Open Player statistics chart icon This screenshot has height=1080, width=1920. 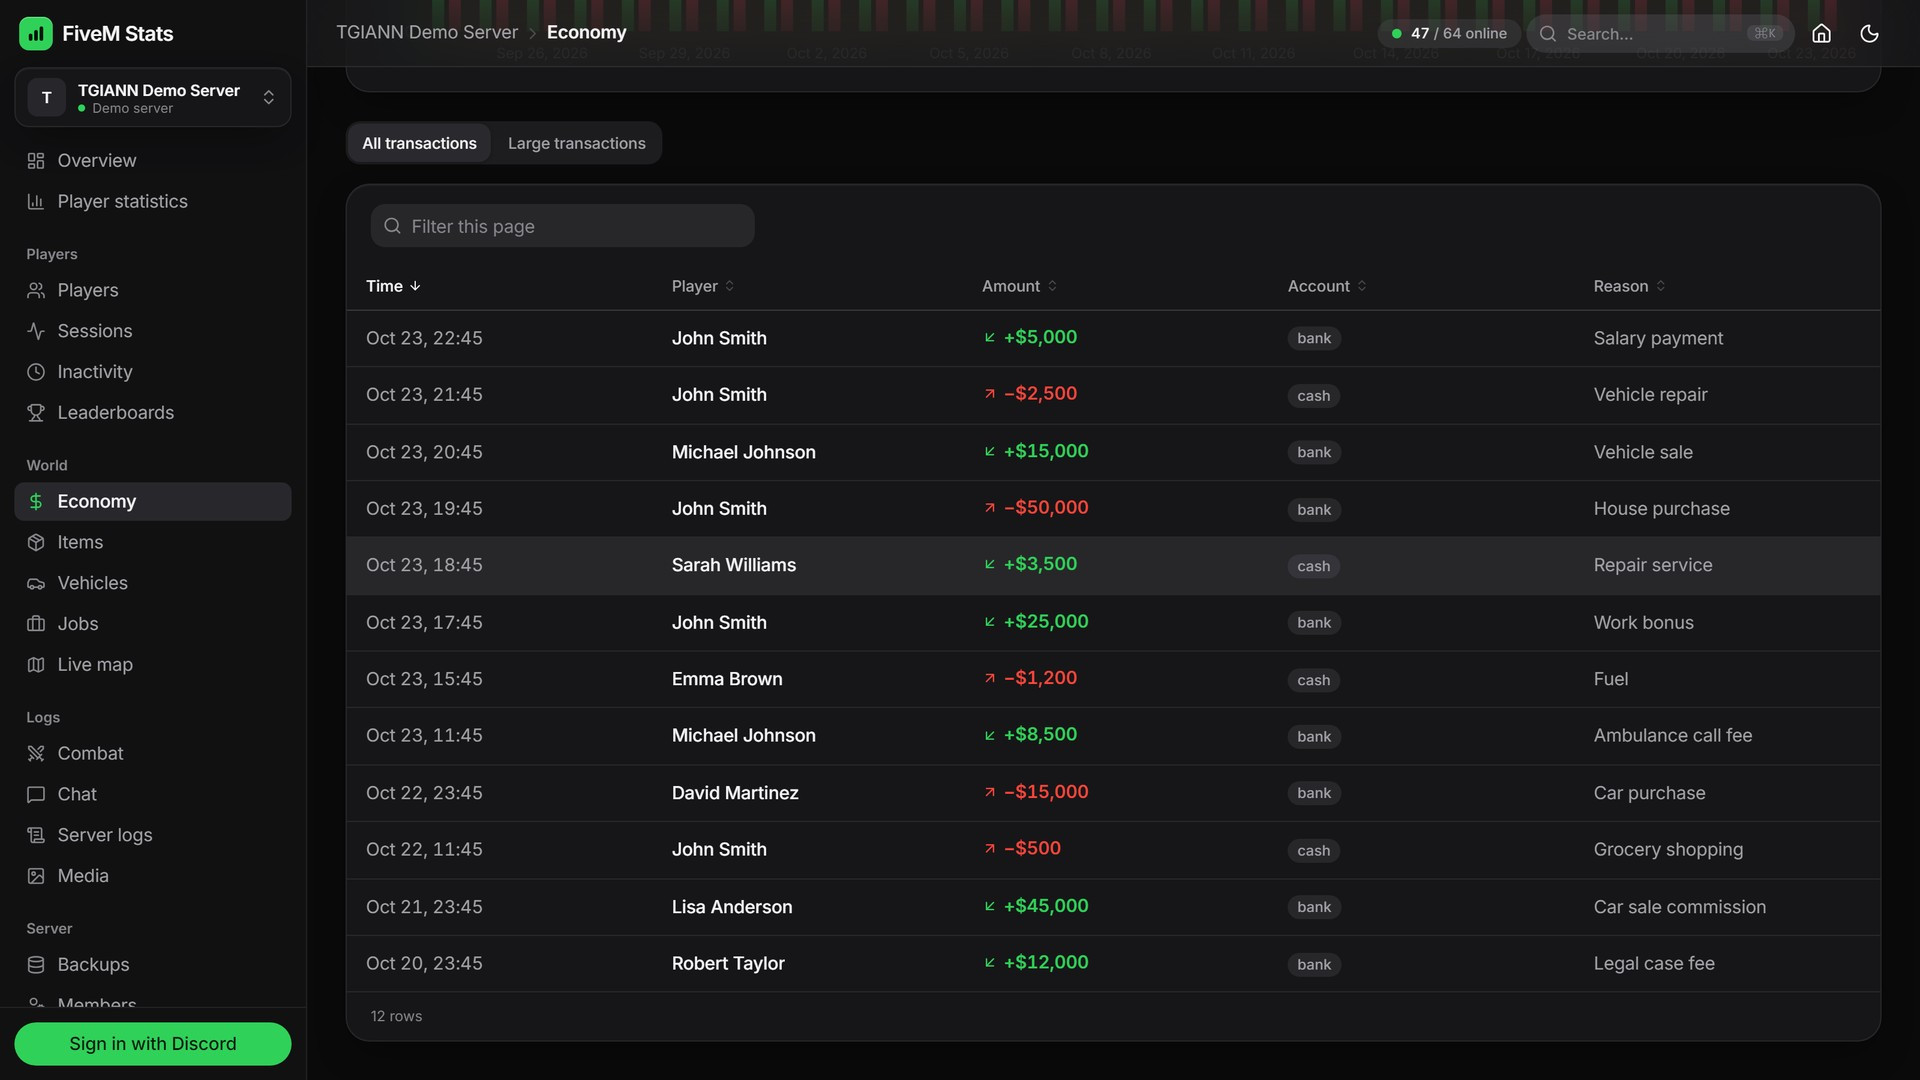[x=36, y=202]
